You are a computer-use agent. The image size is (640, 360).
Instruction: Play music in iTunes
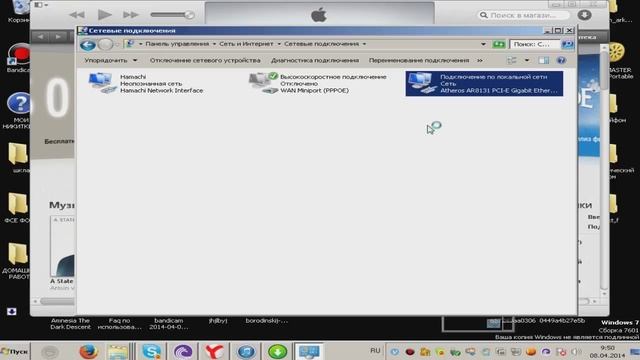[104, 15]
